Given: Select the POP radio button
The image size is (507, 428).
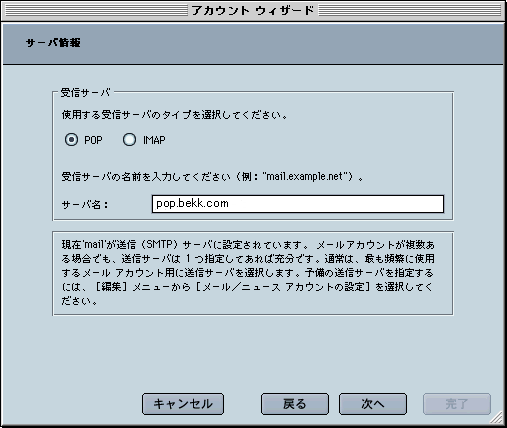Looking at the screenshot, I should tap(71, 140).
